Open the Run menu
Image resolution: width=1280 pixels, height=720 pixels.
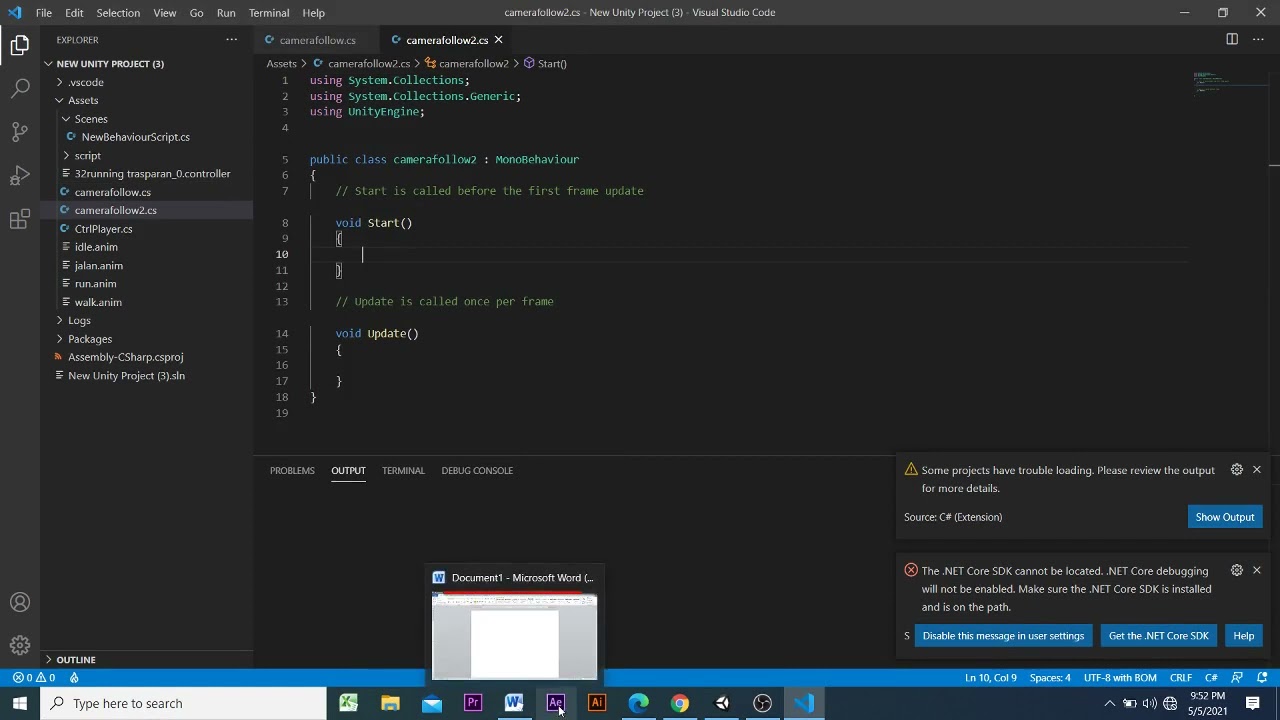click(226, 12)
